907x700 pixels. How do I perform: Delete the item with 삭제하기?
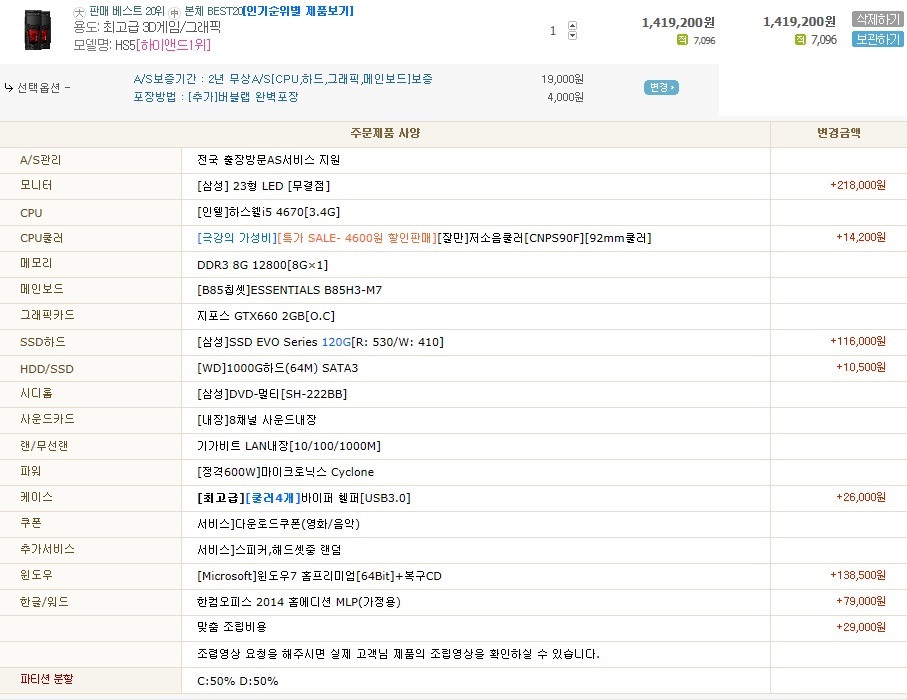(x=877, y=19)
